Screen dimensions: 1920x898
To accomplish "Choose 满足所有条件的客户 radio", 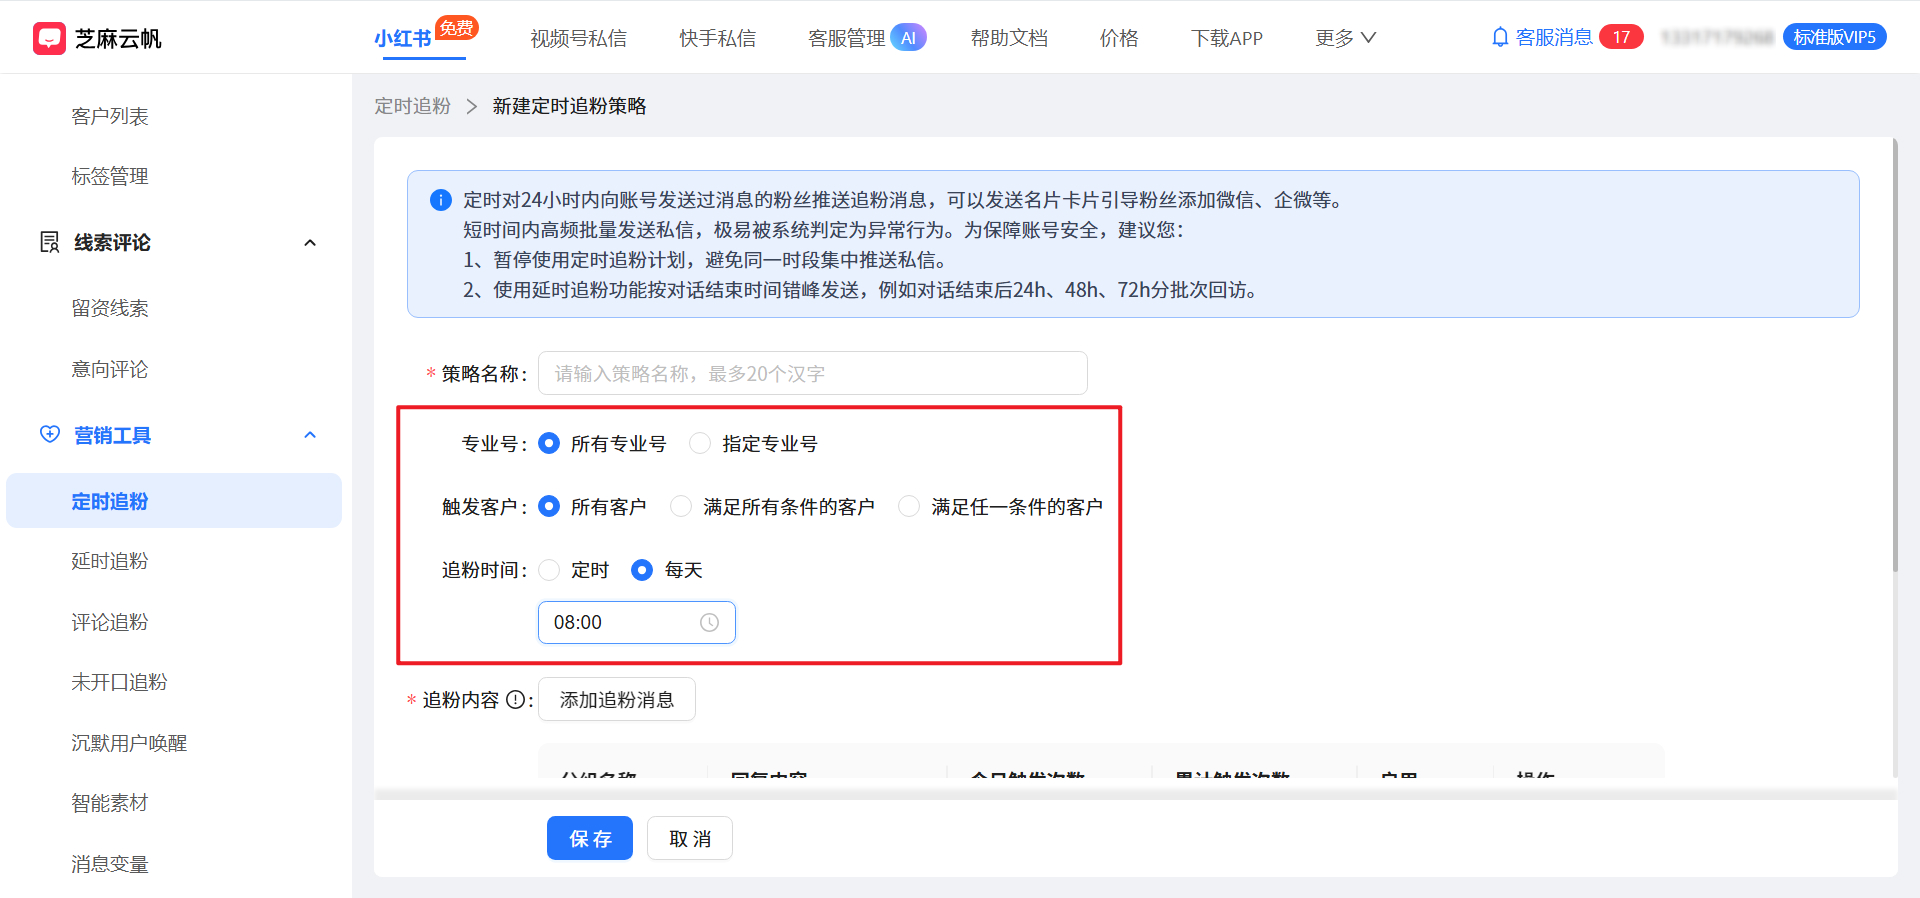I will point(681,506).
